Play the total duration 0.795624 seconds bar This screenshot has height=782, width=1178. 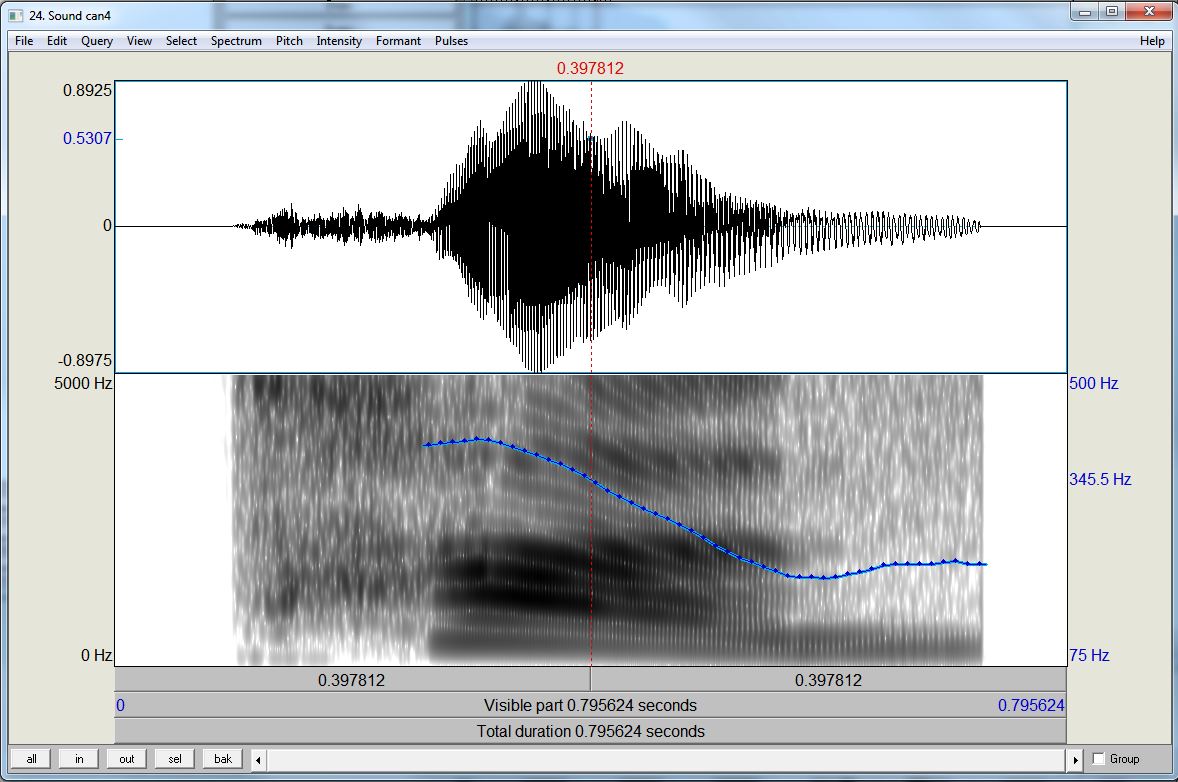[x=591, y=731]
